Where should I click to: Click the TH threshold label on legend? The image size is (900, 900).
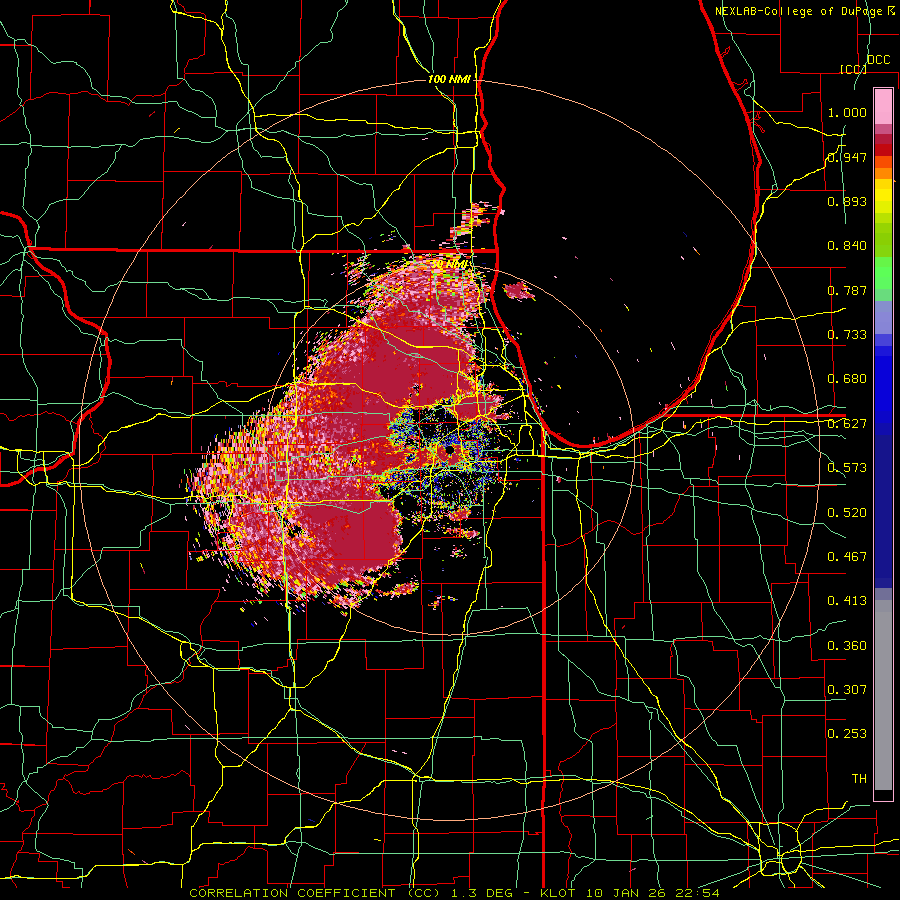point(859,779)
